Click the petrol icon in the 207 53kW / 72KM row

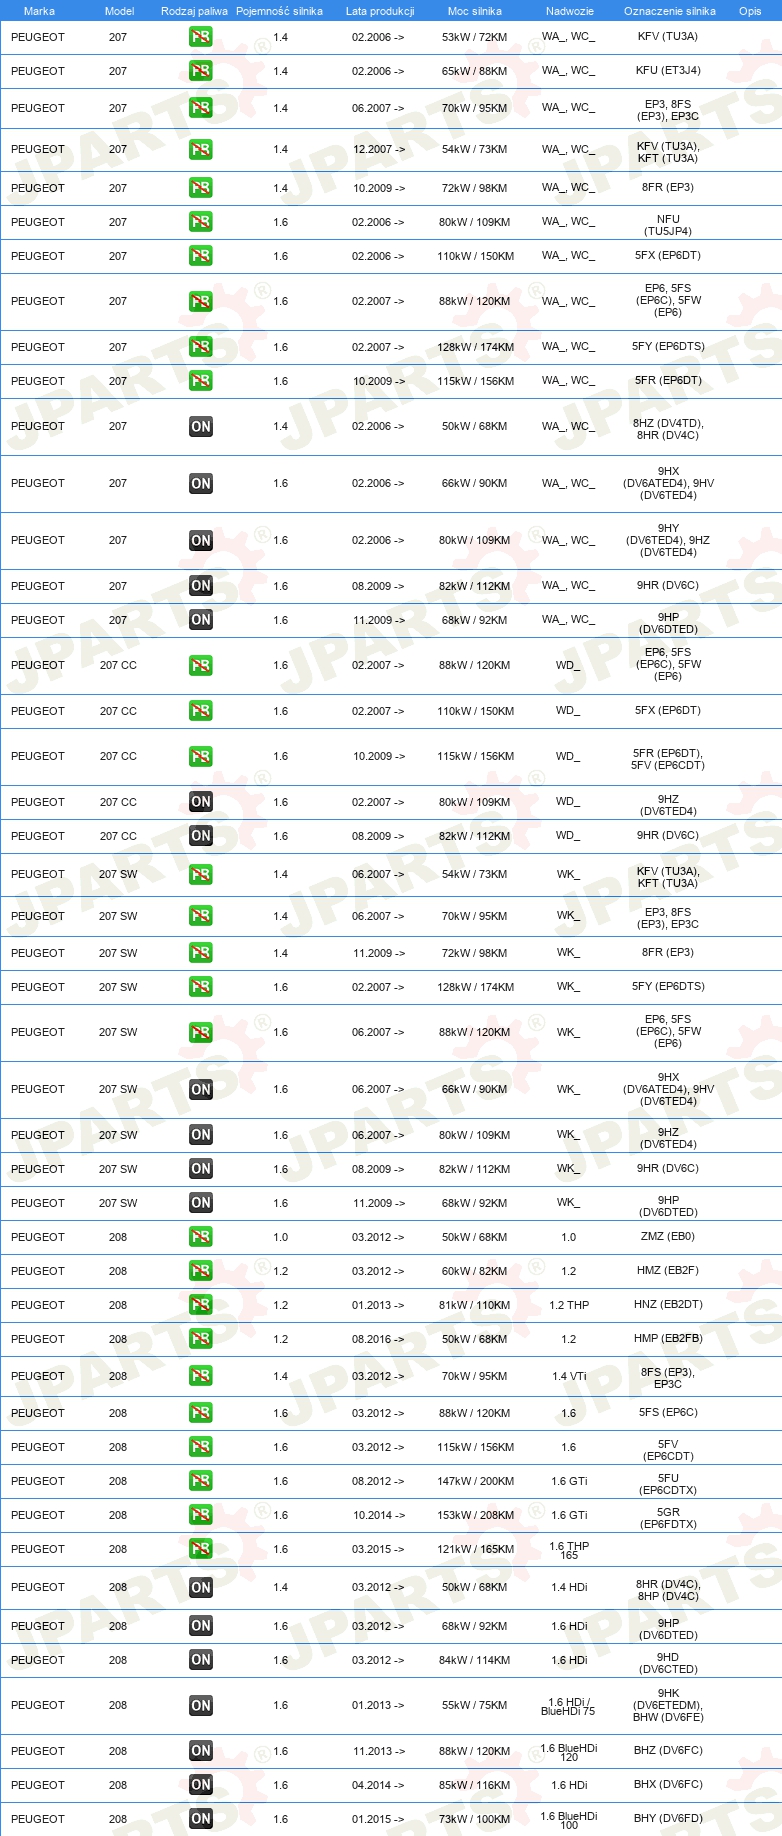201,37
